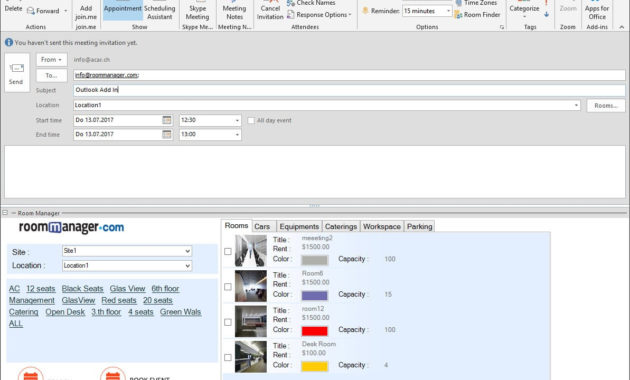
Task: Click the To... button
Action: [x=51, y=76]
